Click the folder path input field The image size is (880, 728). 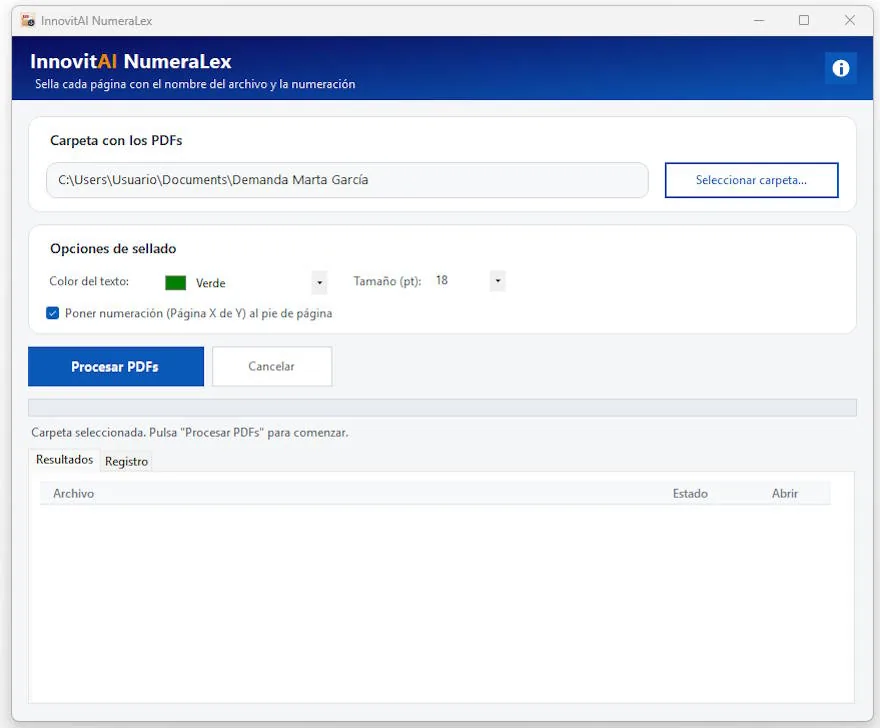(347, 180)
